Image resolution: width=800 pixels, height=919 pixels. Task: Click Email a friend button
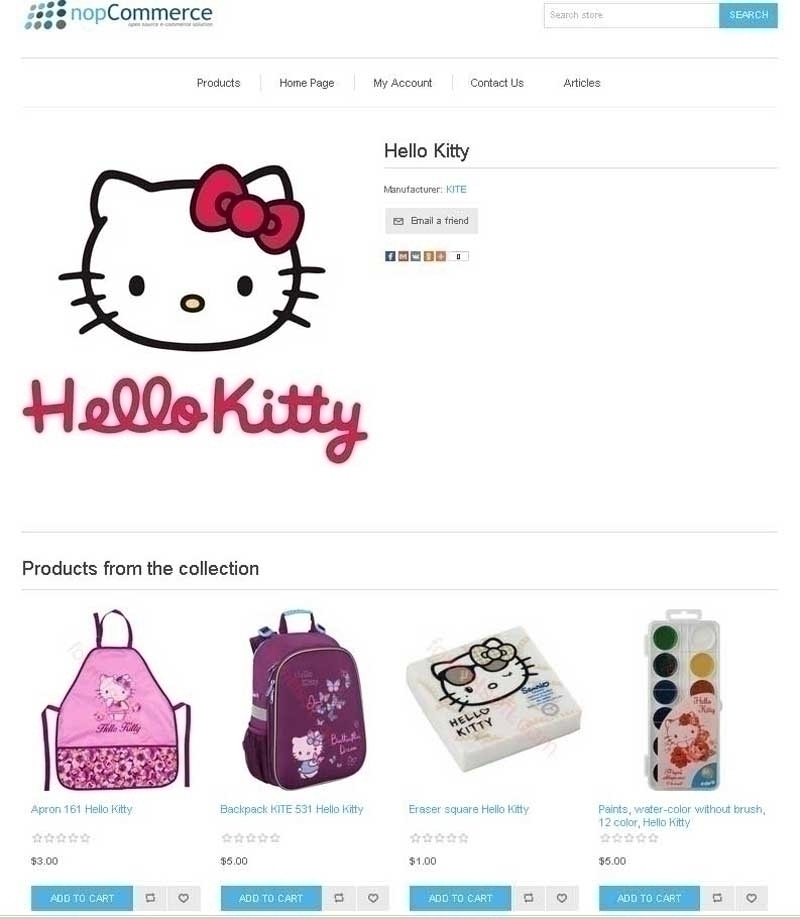pos(431,221)
